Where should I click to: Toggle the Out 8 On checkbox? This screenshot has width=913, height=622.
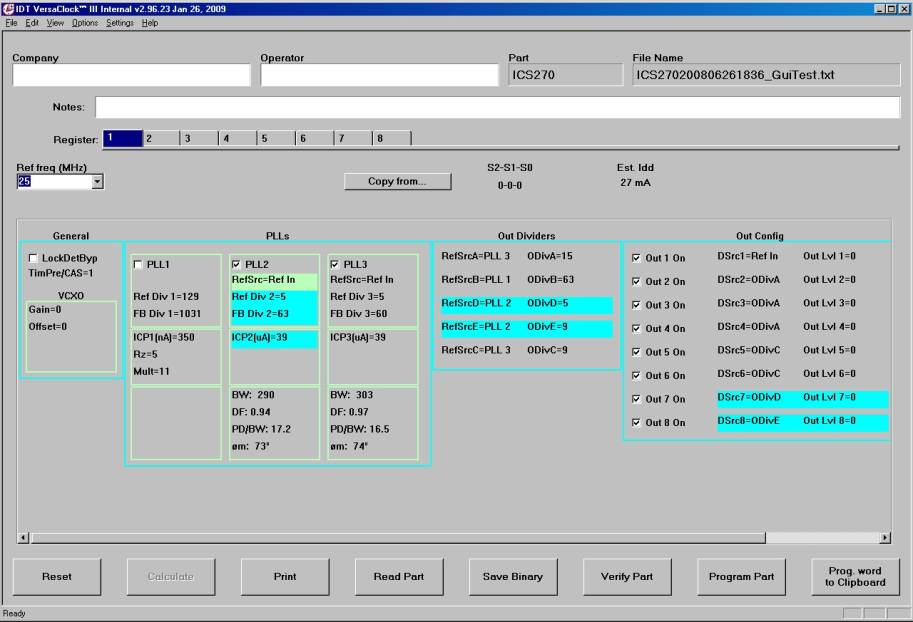636,423
